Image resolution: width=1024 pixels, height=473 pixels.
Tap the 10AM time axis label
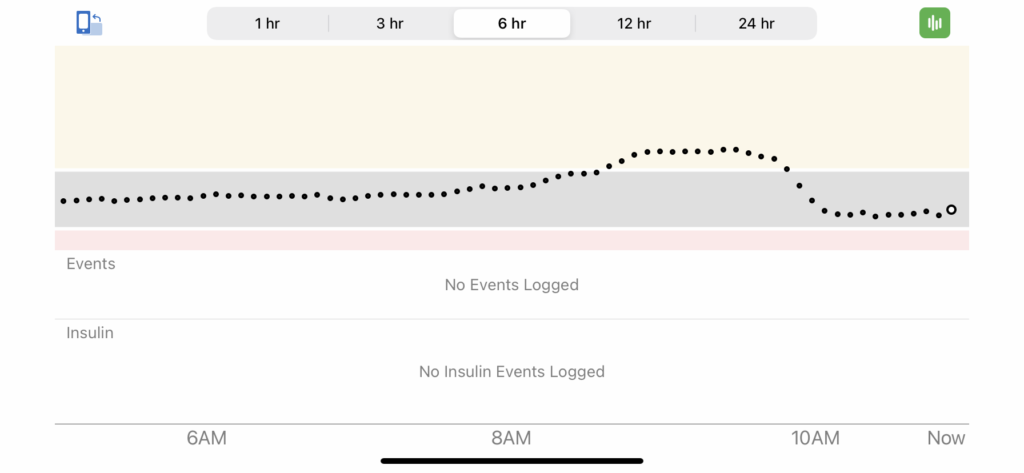[x=816, y=438]
